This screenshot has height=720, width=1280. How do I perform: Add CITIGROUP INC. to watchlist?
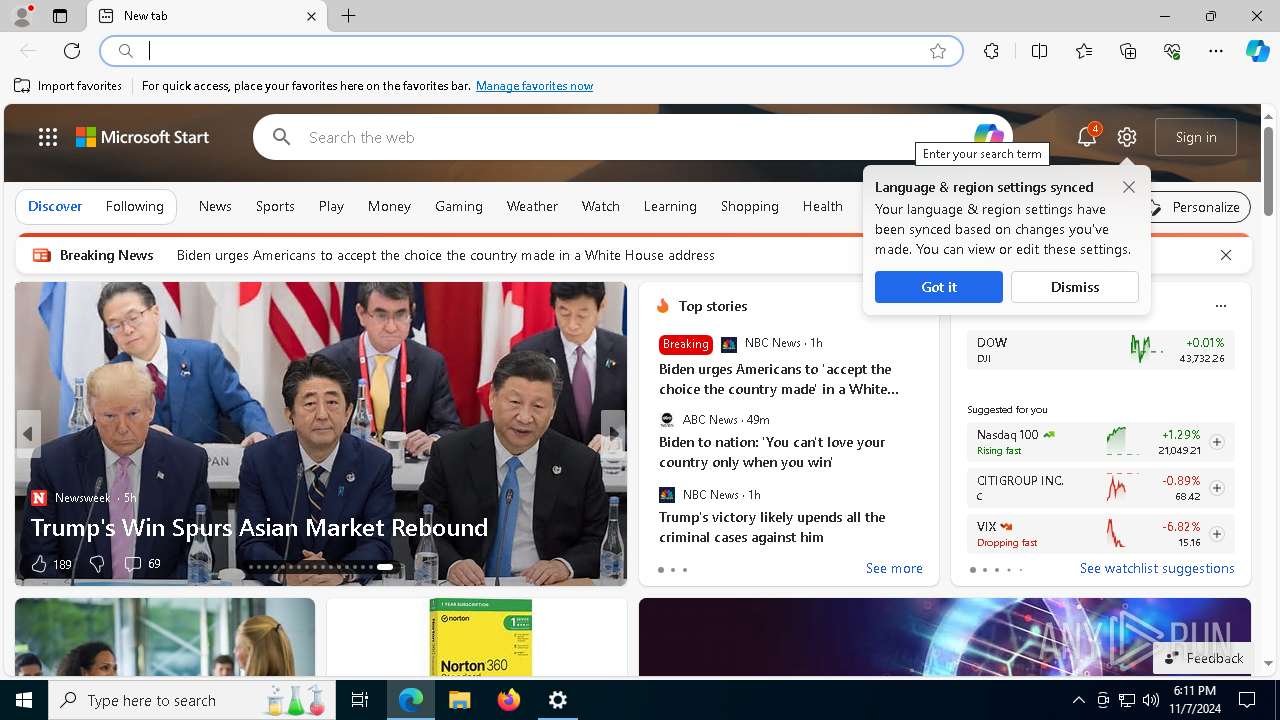click(x=1217, y=488)
